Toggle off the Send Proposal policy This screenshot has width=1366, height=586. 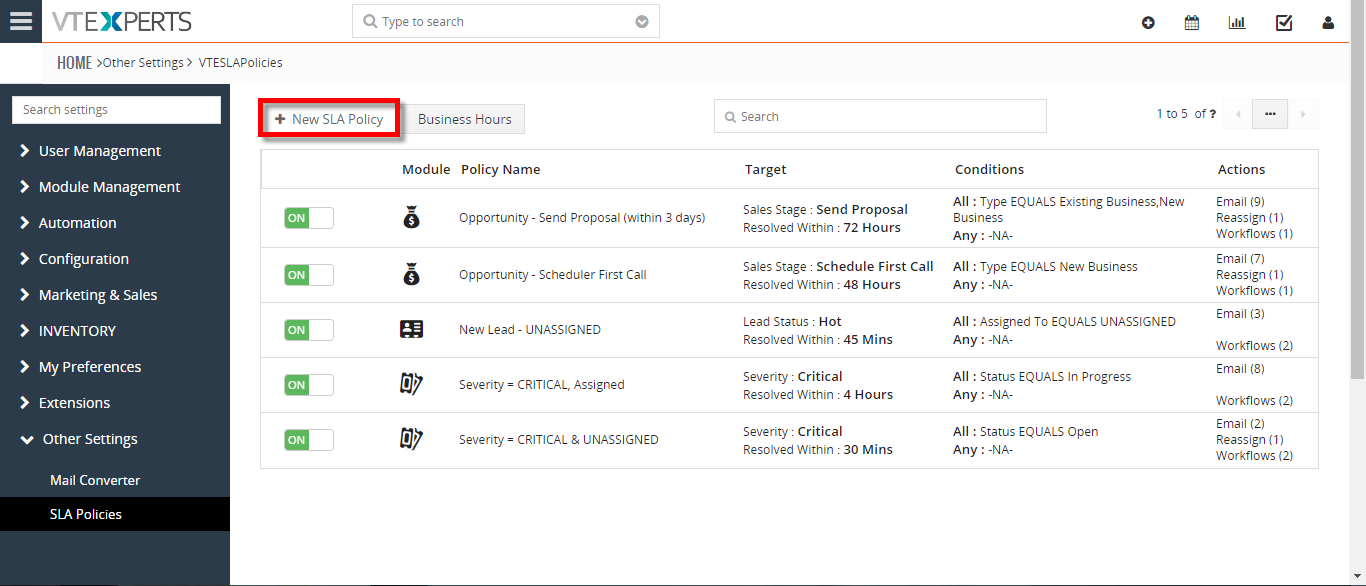[309, 218]
